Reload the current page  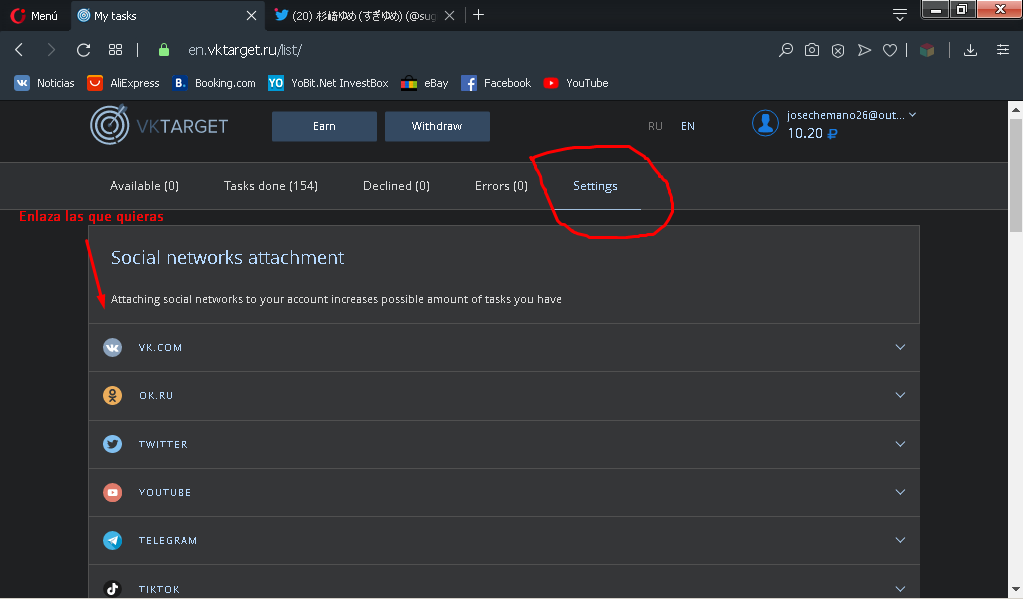84,50
